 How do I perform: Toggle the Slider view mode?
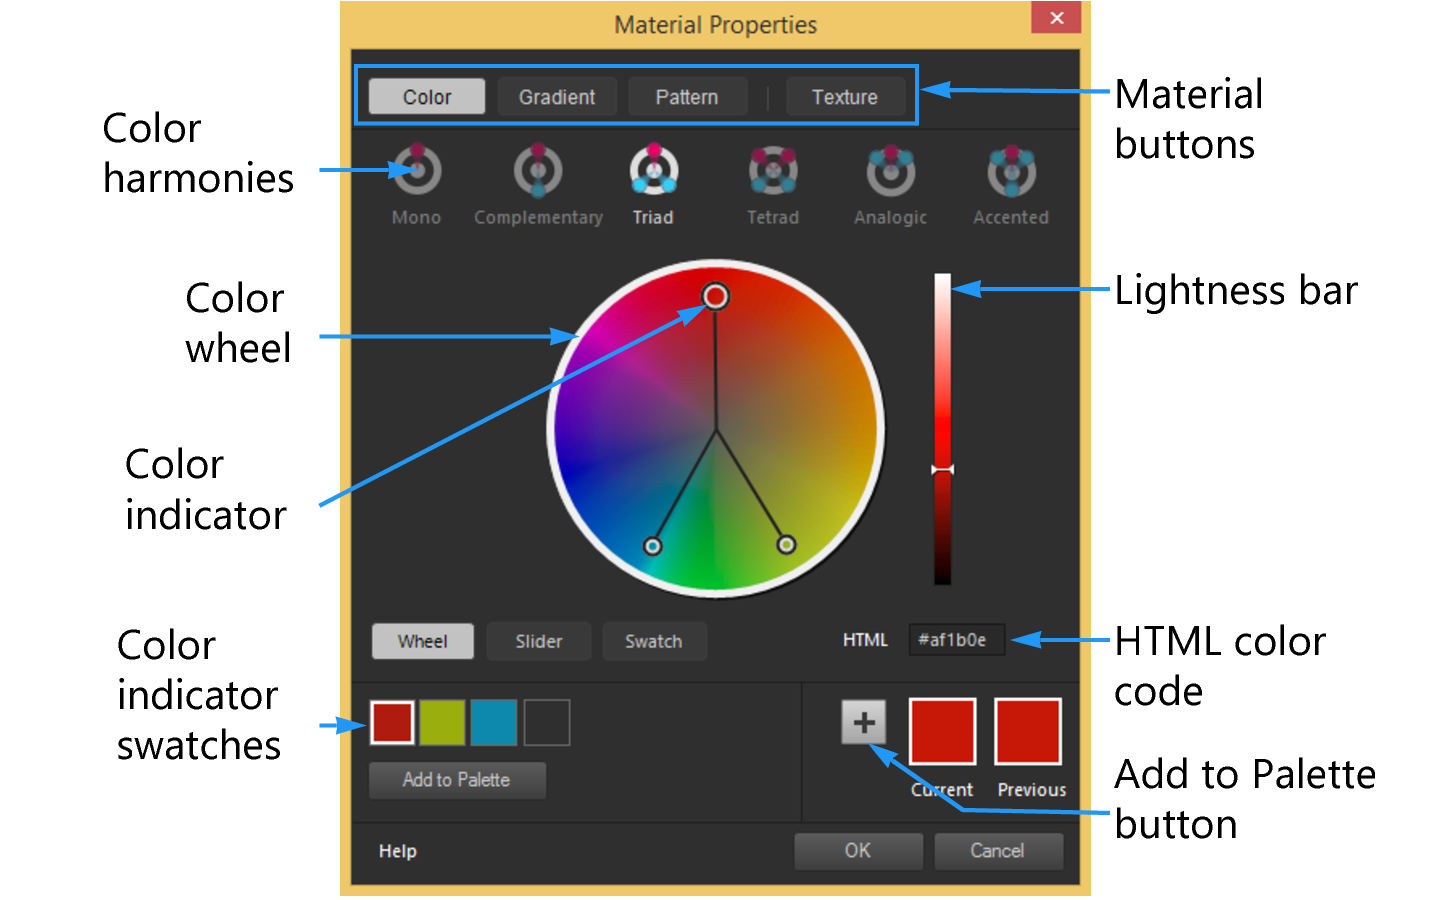click(538, 641)
